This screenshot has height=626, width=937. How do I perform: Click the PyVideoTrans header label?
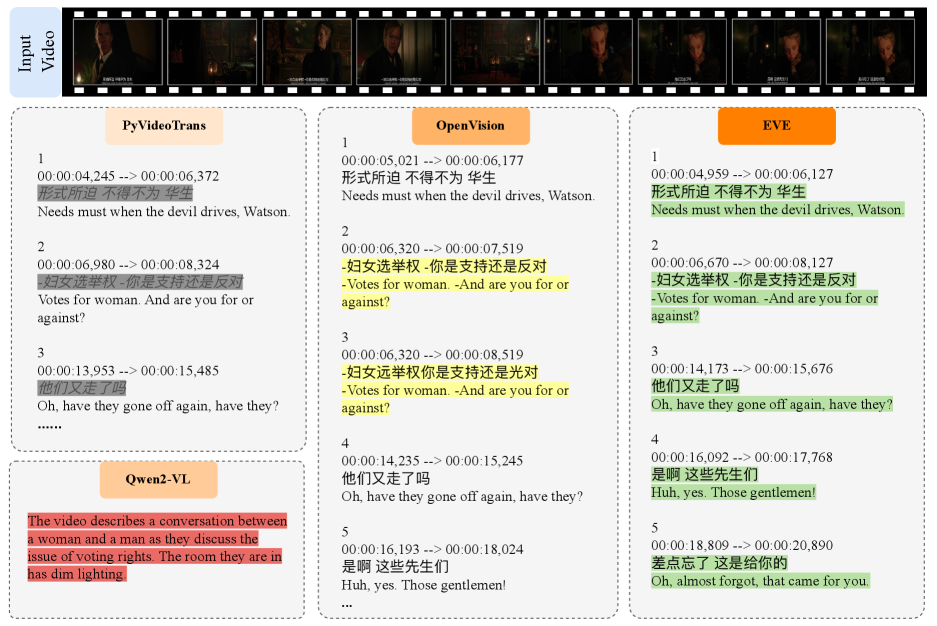(x=164, y=126)
